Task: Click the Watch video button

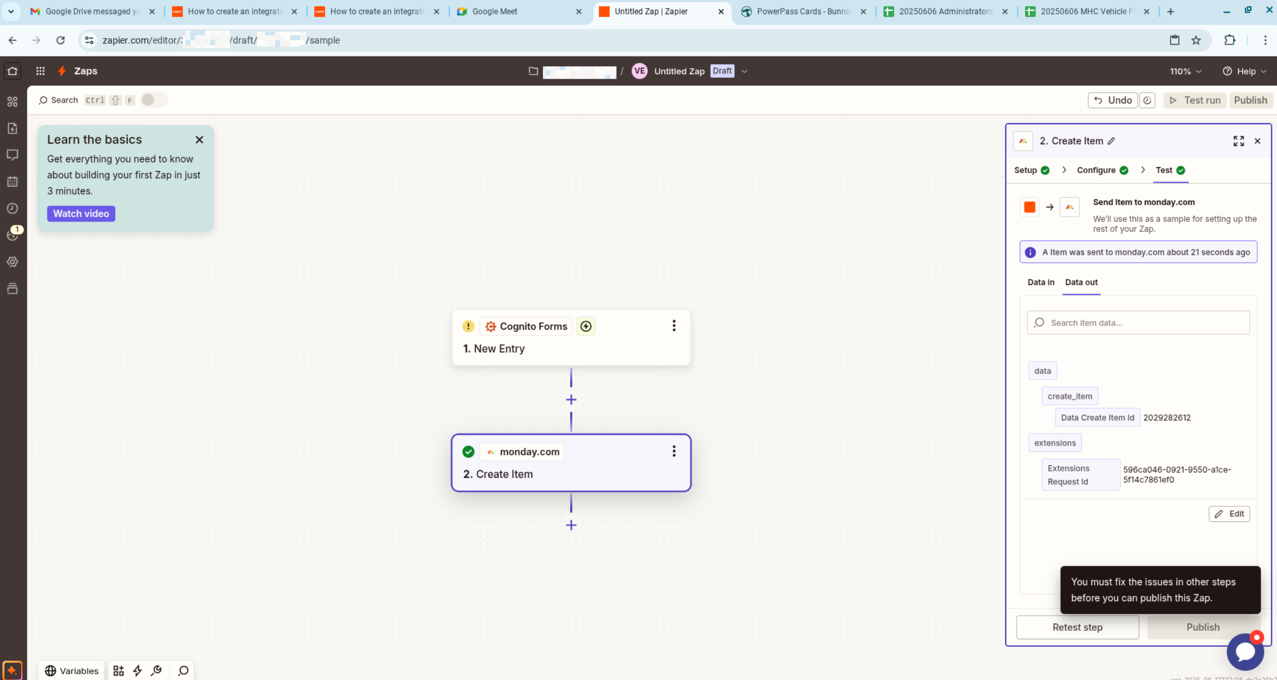Action: coord(81,214)
